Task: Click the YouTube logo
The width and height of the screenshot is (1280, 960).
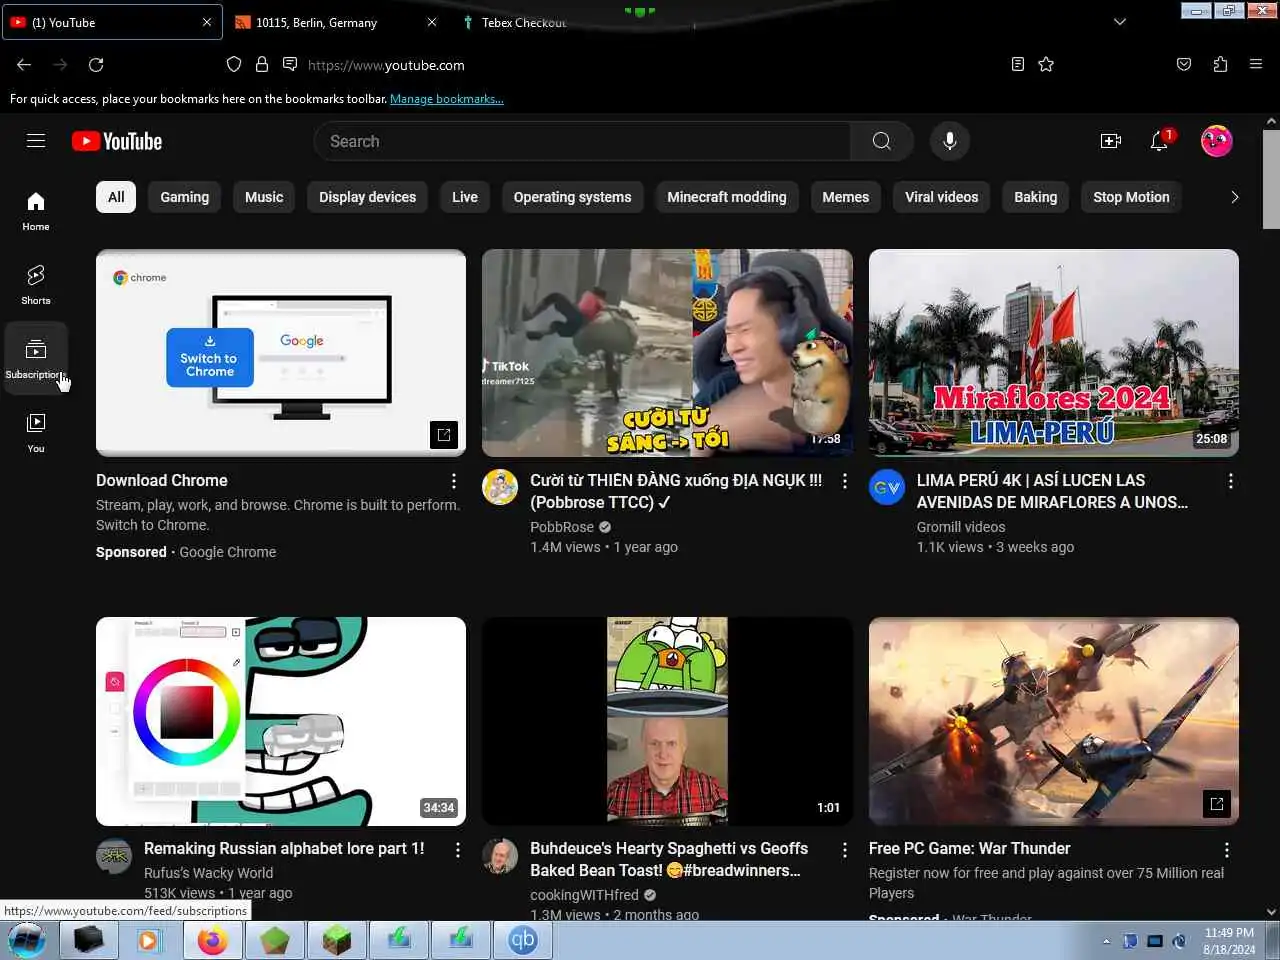Action: pos(117,141)
